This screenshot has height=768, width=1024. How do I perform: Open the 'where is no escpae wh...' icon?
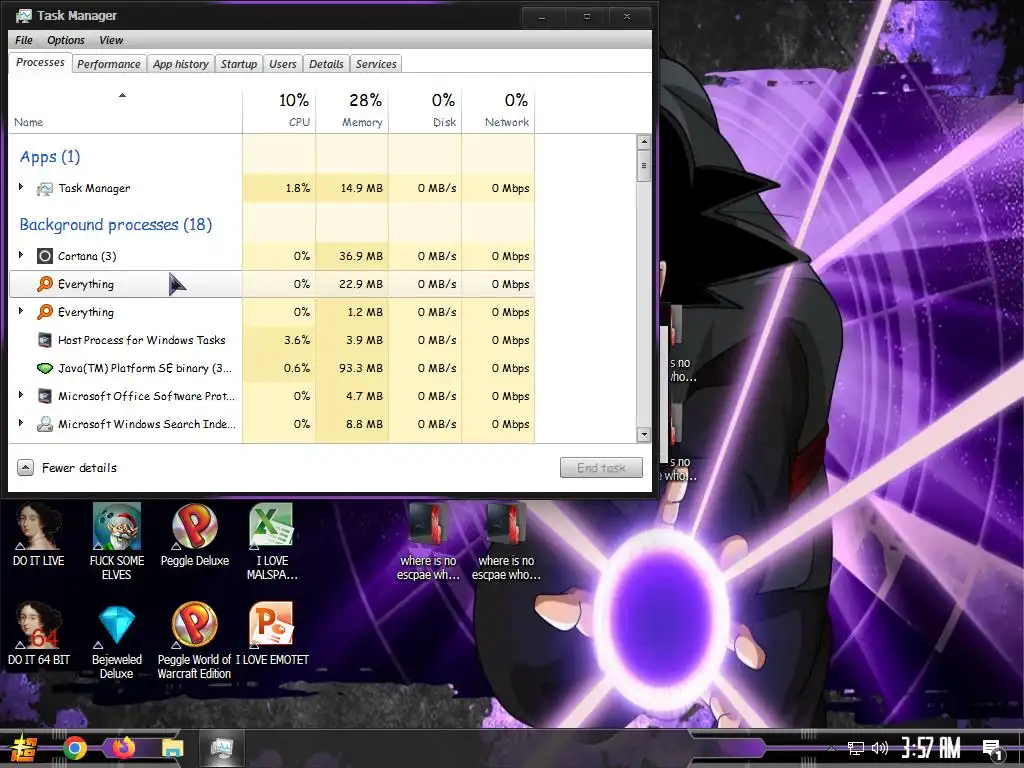(428, 541)
